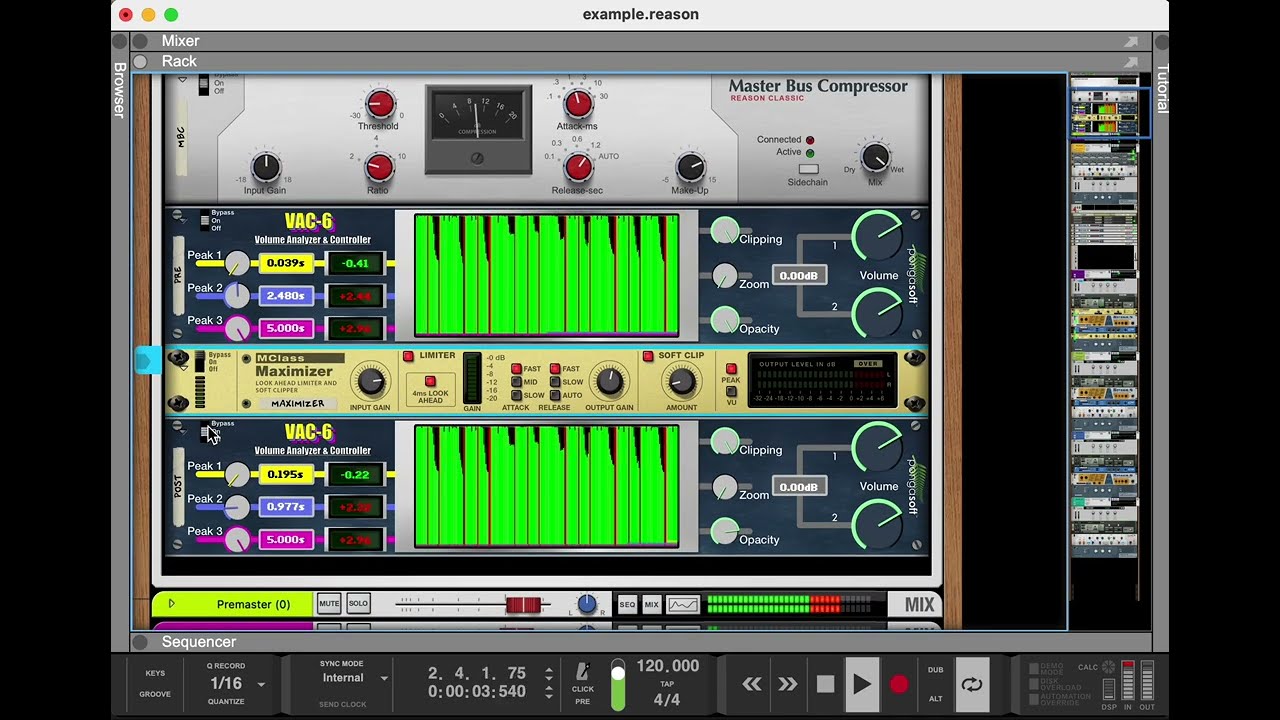Click the SEQ button on Premaster channel
The width and height of the screenshot is (1280, 720).
(627, 604)
